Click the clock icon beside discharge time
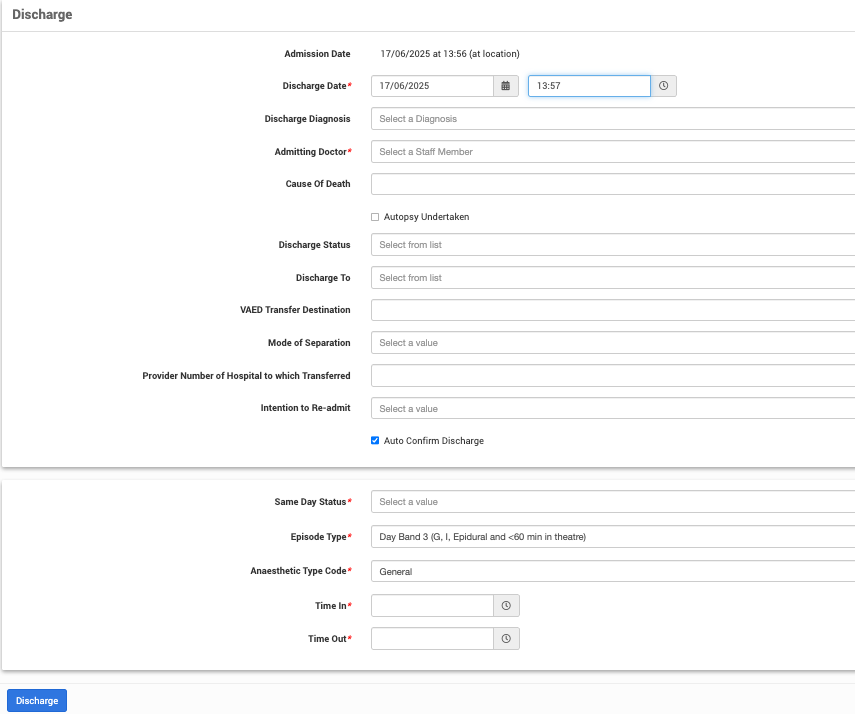 pyautogui.click(x=663, y=86)
